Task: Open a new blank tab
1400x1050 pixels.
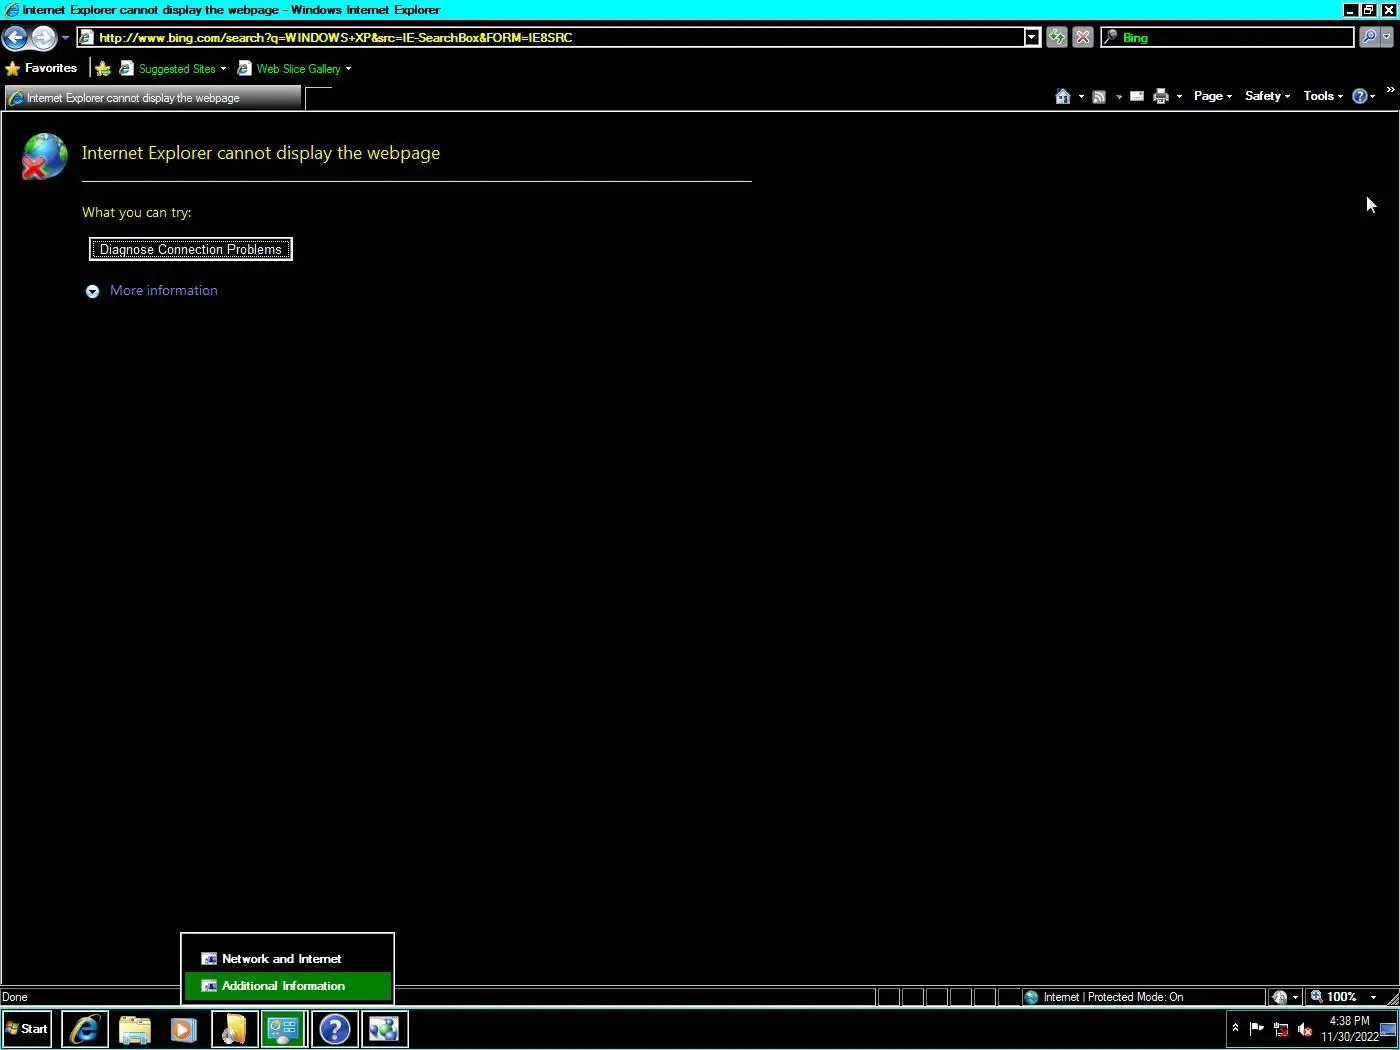Action: click(318, 98)
